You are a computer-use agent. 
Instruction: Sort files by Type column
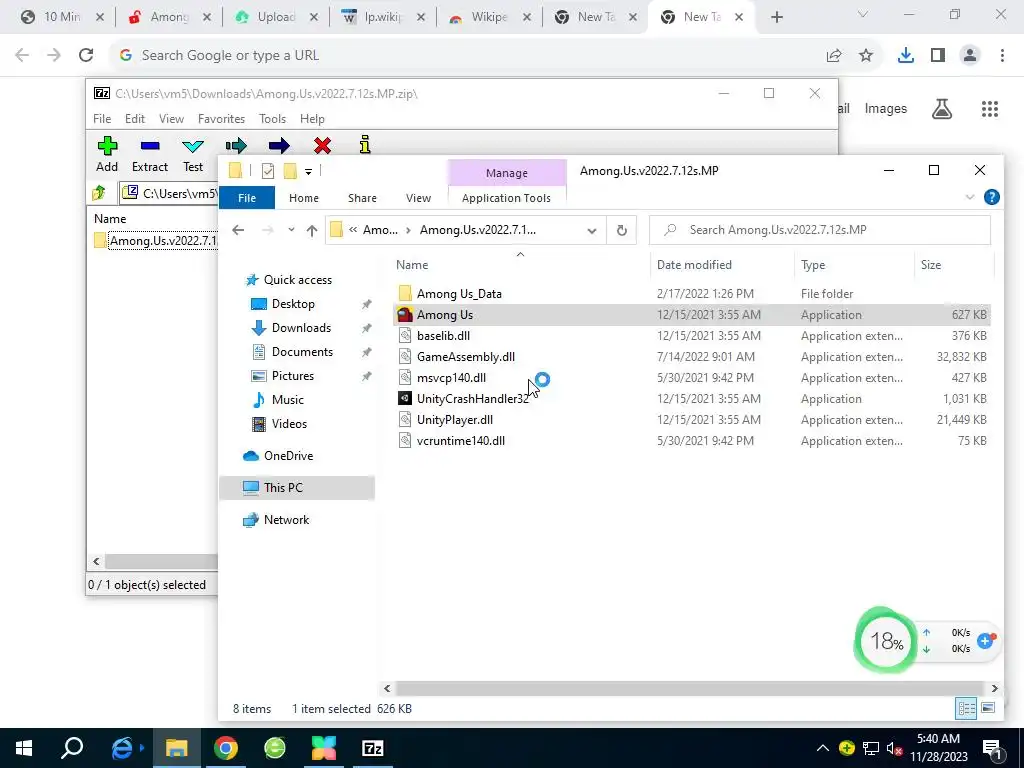click(x=813, y=264)
